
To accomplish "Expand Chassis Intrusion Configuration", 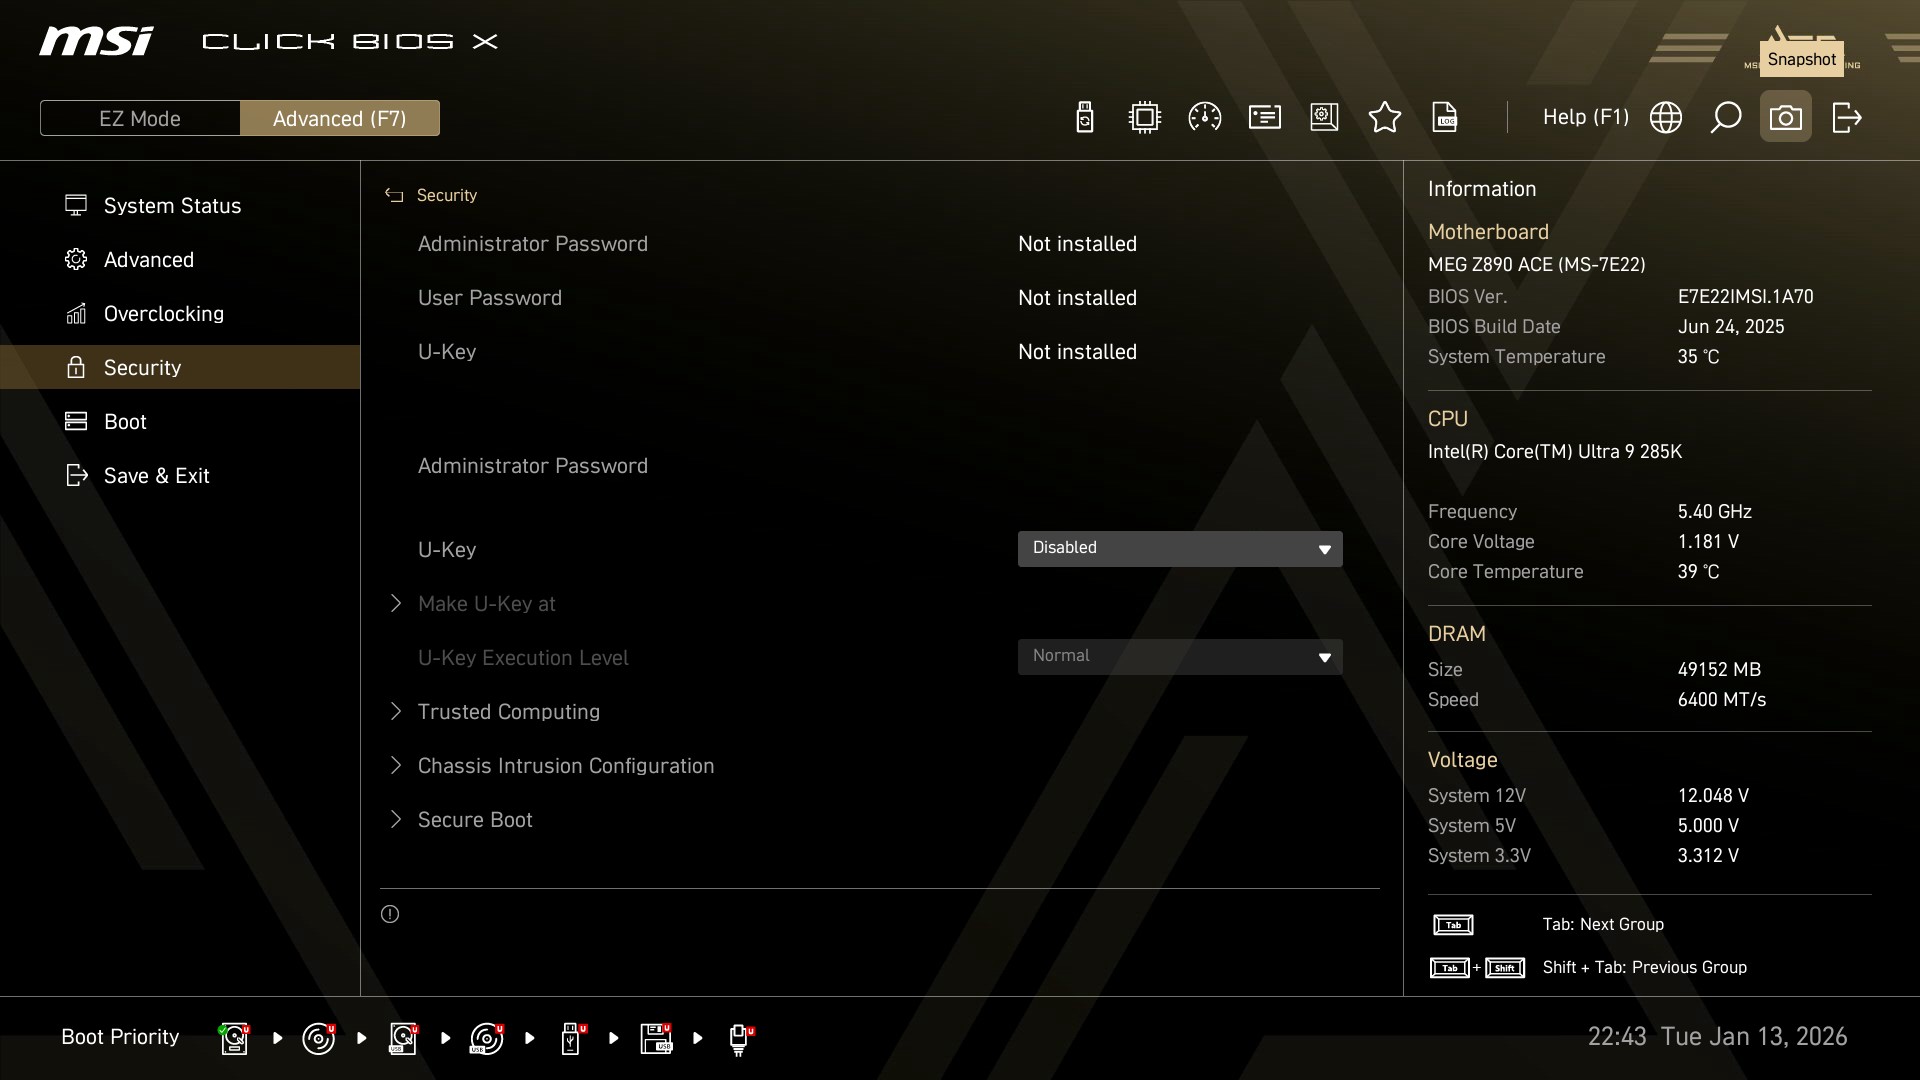I will pos(565,766).
